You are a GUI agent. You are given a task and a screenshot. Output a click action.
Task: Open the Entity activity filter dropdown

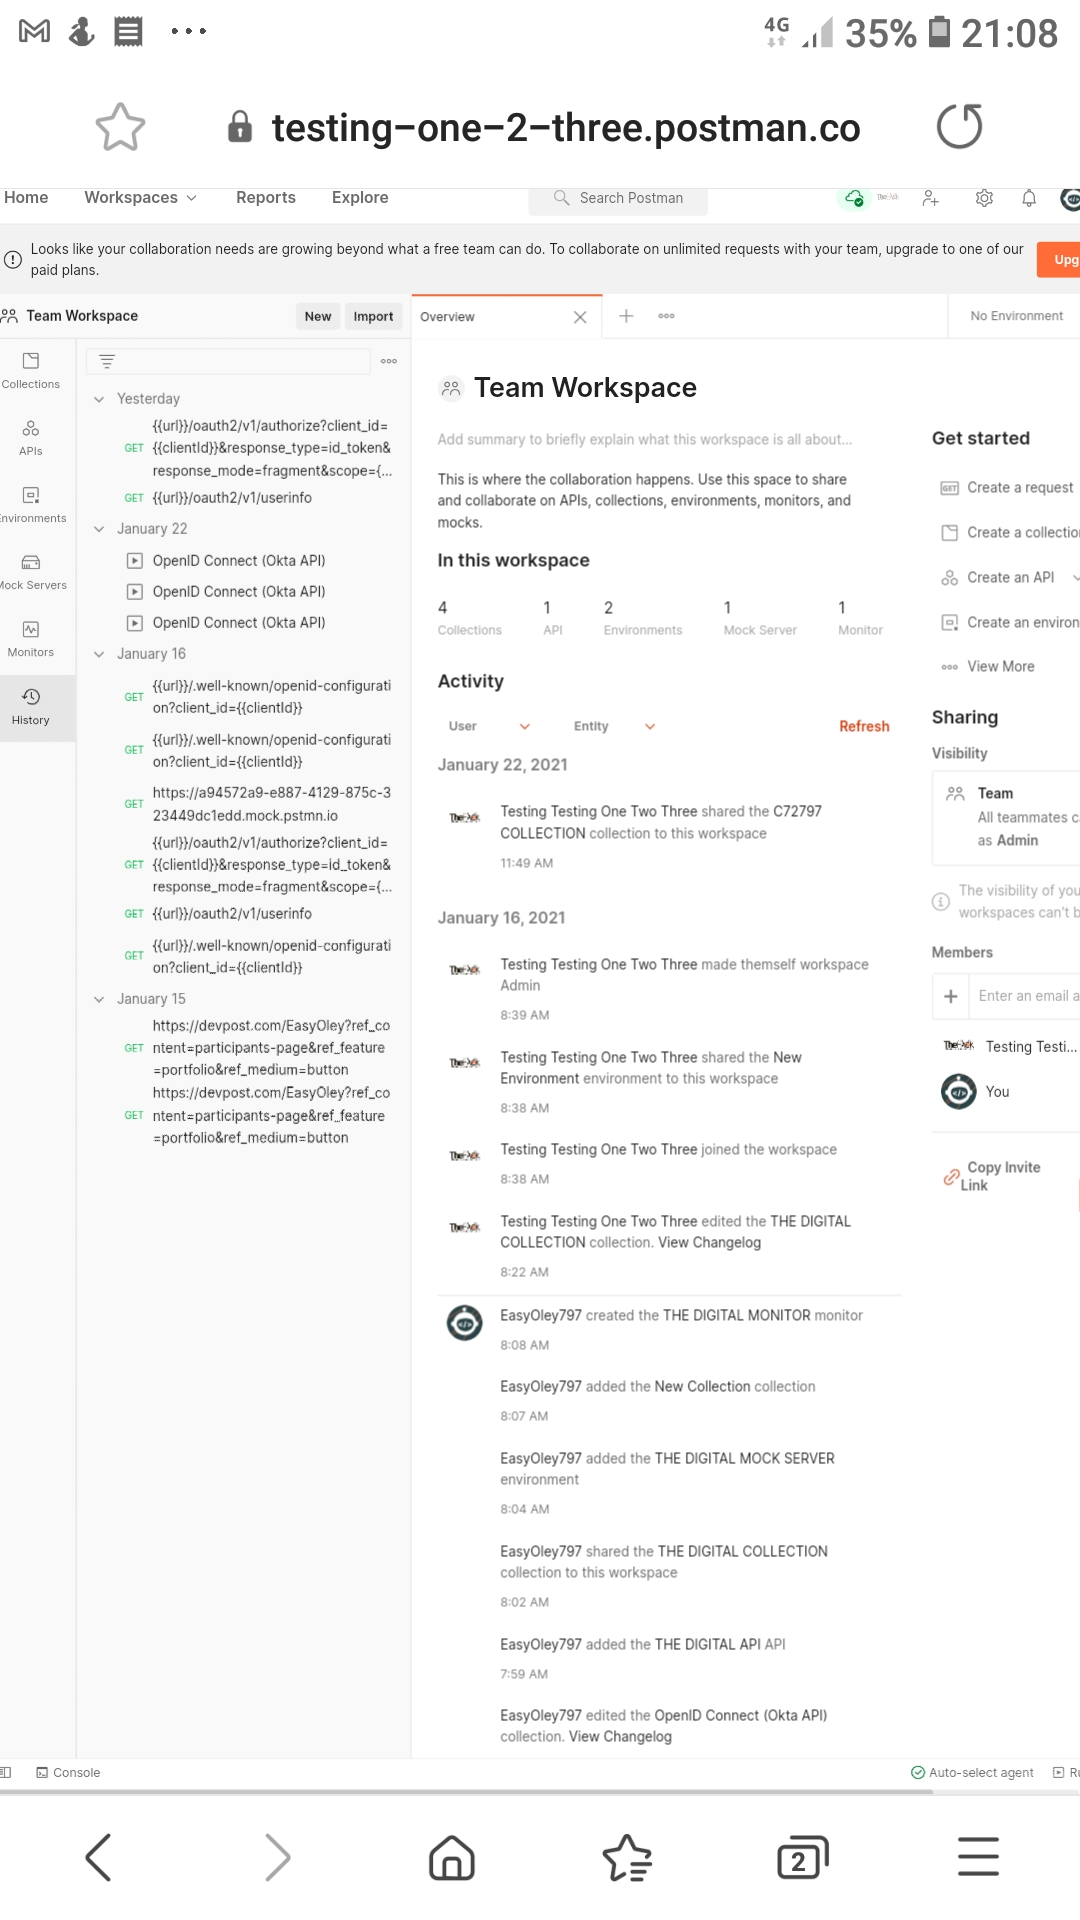click(614, 726)
